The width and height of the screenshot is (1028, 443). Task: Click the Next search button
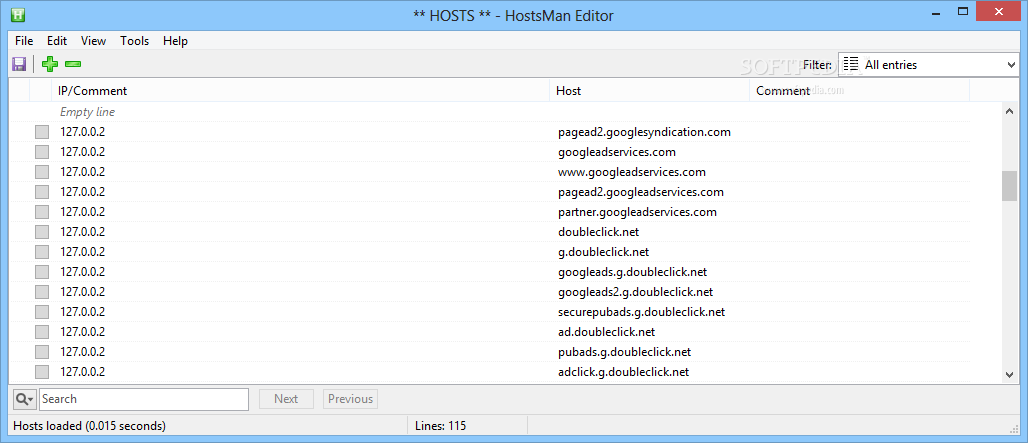coord(286,398)
